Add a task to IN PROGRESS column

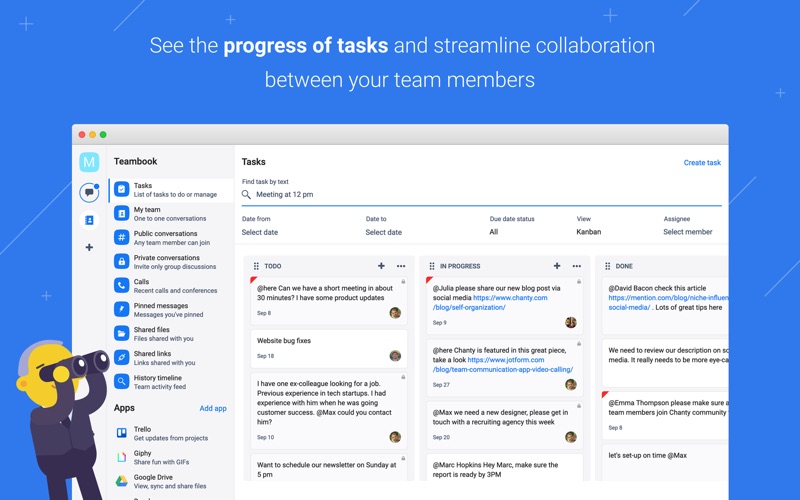click(x=557, y=266)
